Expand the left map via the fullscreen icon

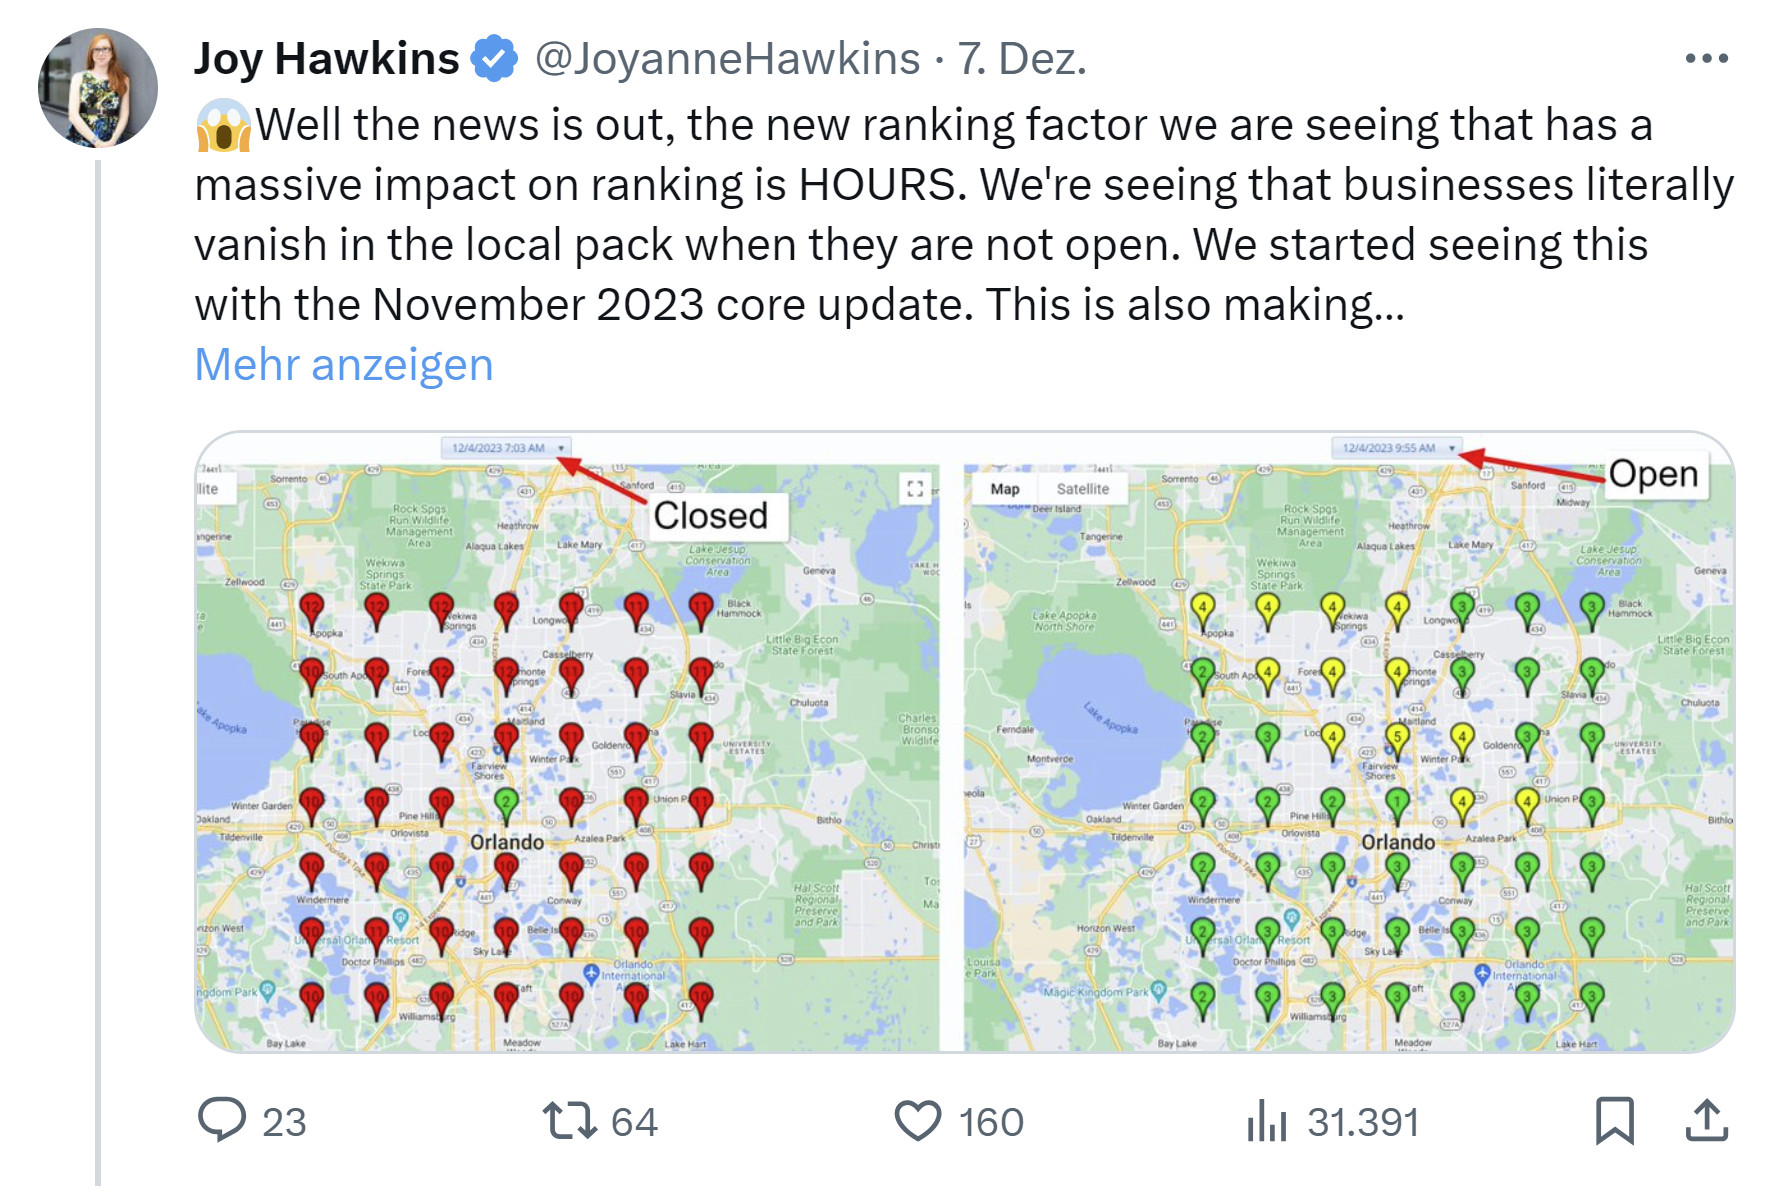click(x=914, y=489)
